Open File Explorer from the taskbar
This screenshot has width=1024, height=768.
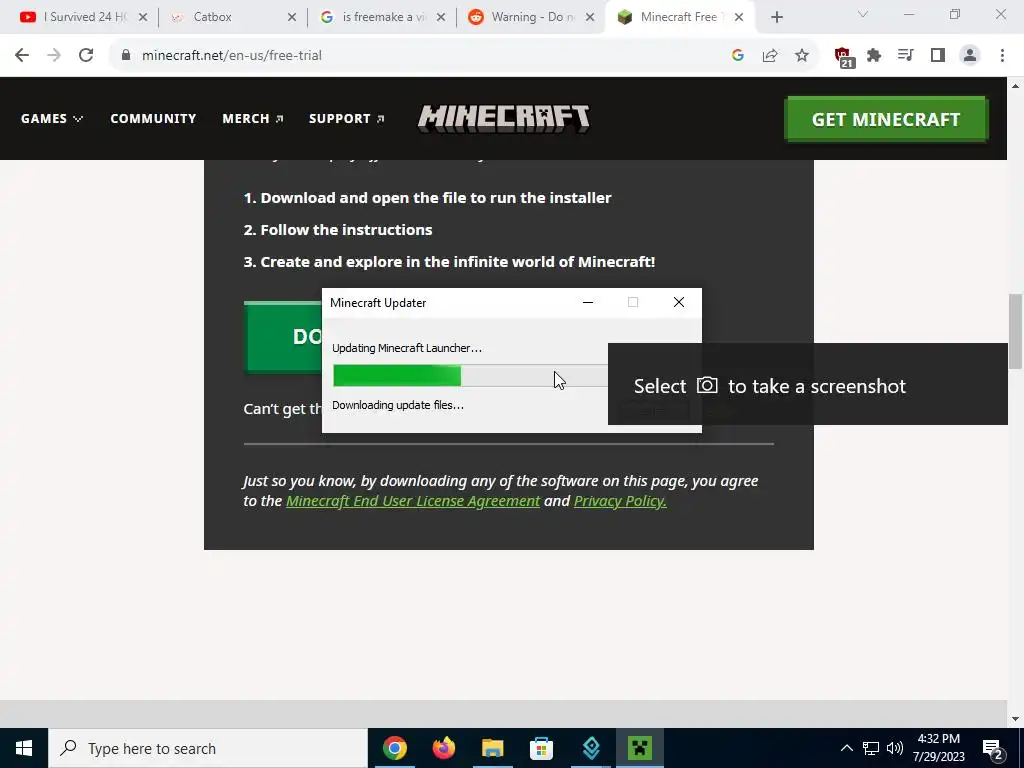tap(492, 748)
